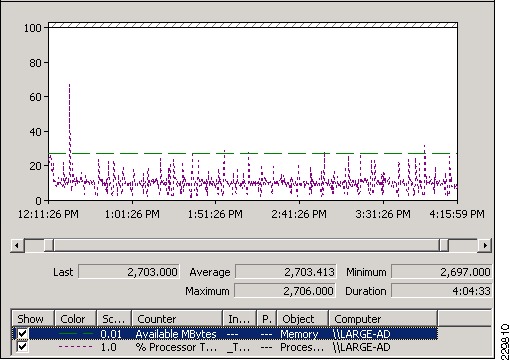Click the Parent column header
The width and height of the screenshot is (510, 361).
[x=267, y=319]
